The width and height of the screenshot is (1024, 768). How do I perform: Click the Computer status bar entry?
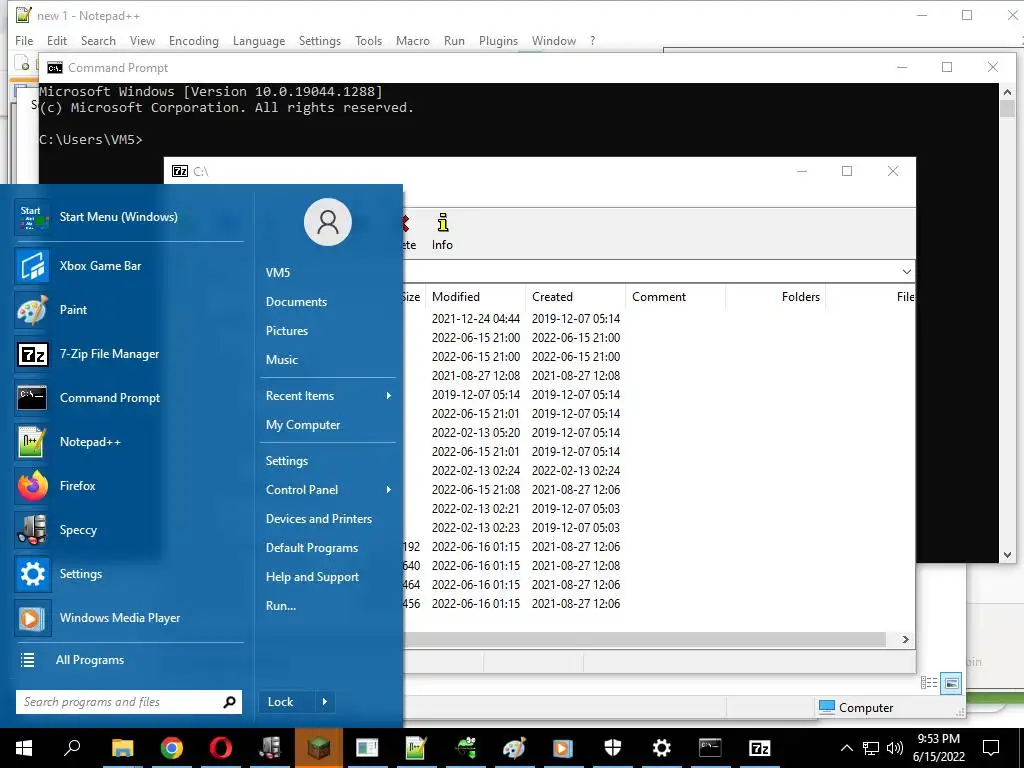click(x=856, y=708)
